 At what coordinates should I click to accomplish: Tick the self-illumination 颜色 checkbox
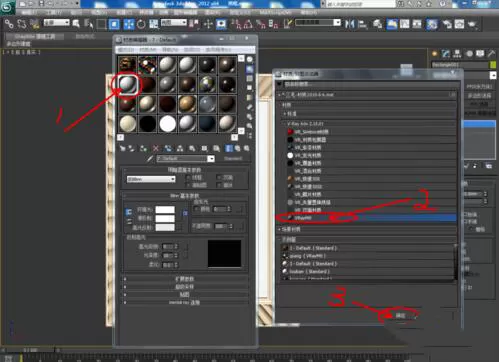(x=197, y=209)
